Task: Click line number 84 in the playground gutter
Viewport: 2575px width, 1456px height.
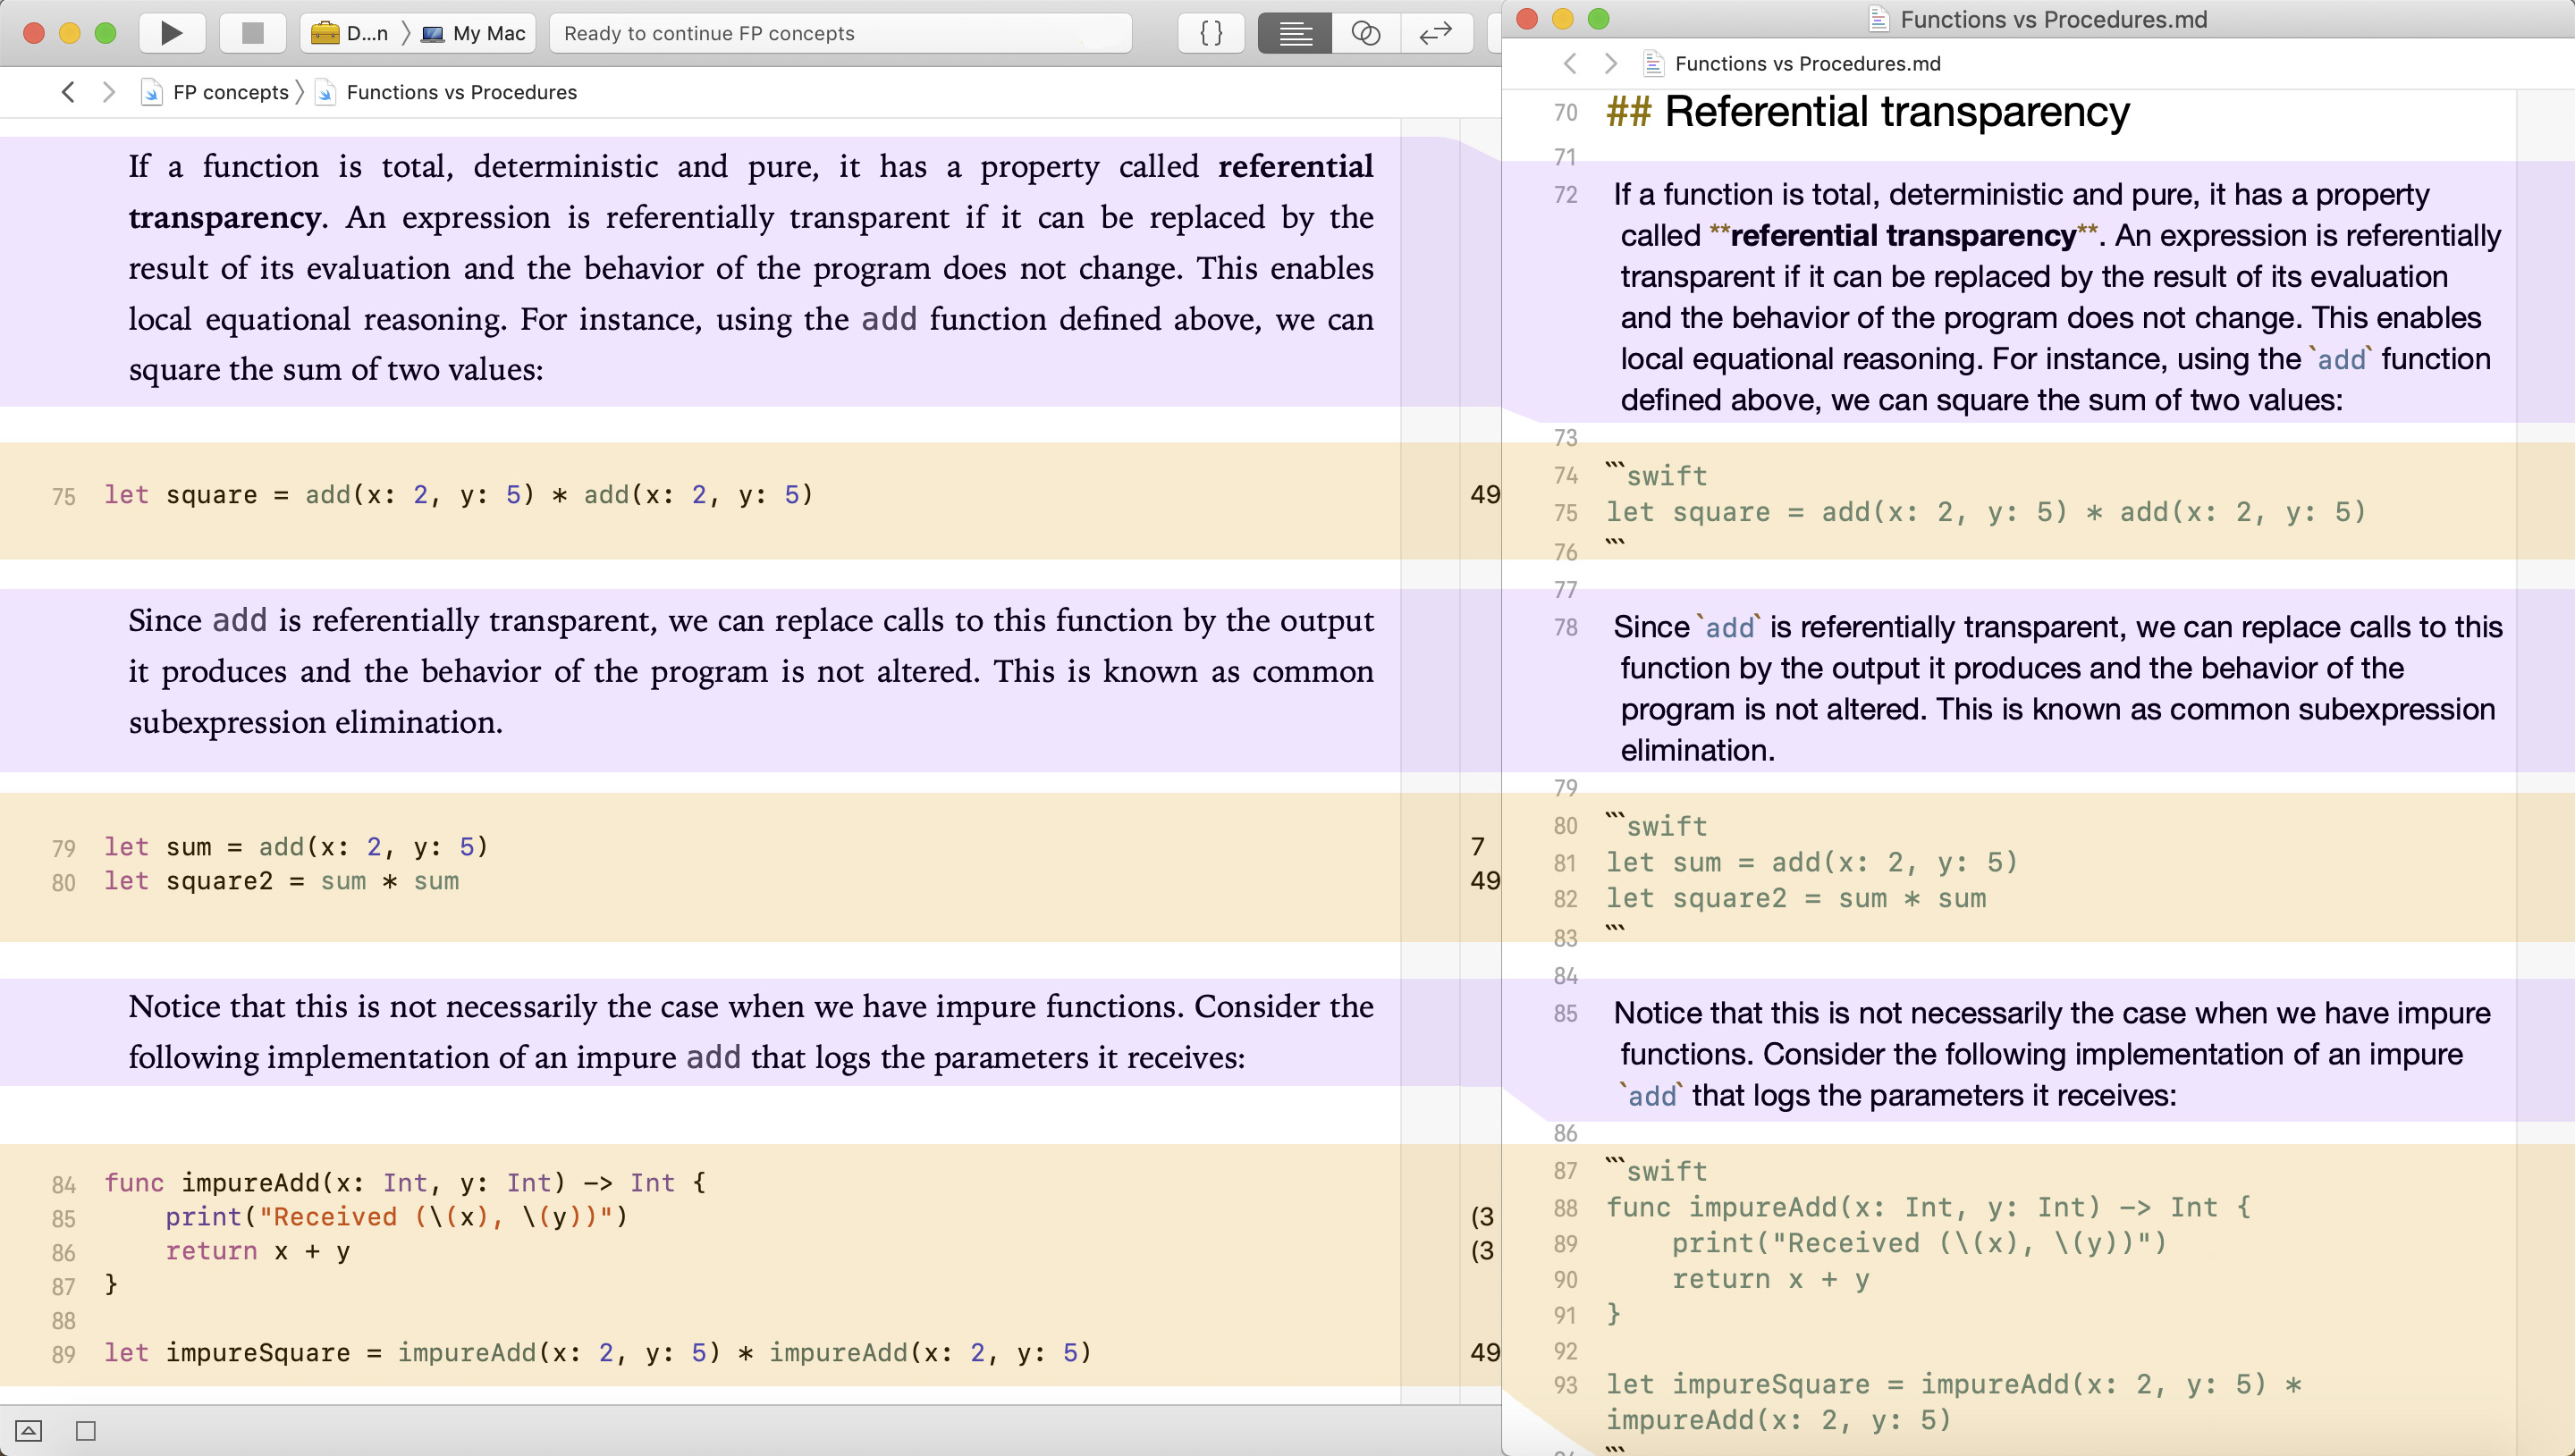Action: tap(63, 1184)
